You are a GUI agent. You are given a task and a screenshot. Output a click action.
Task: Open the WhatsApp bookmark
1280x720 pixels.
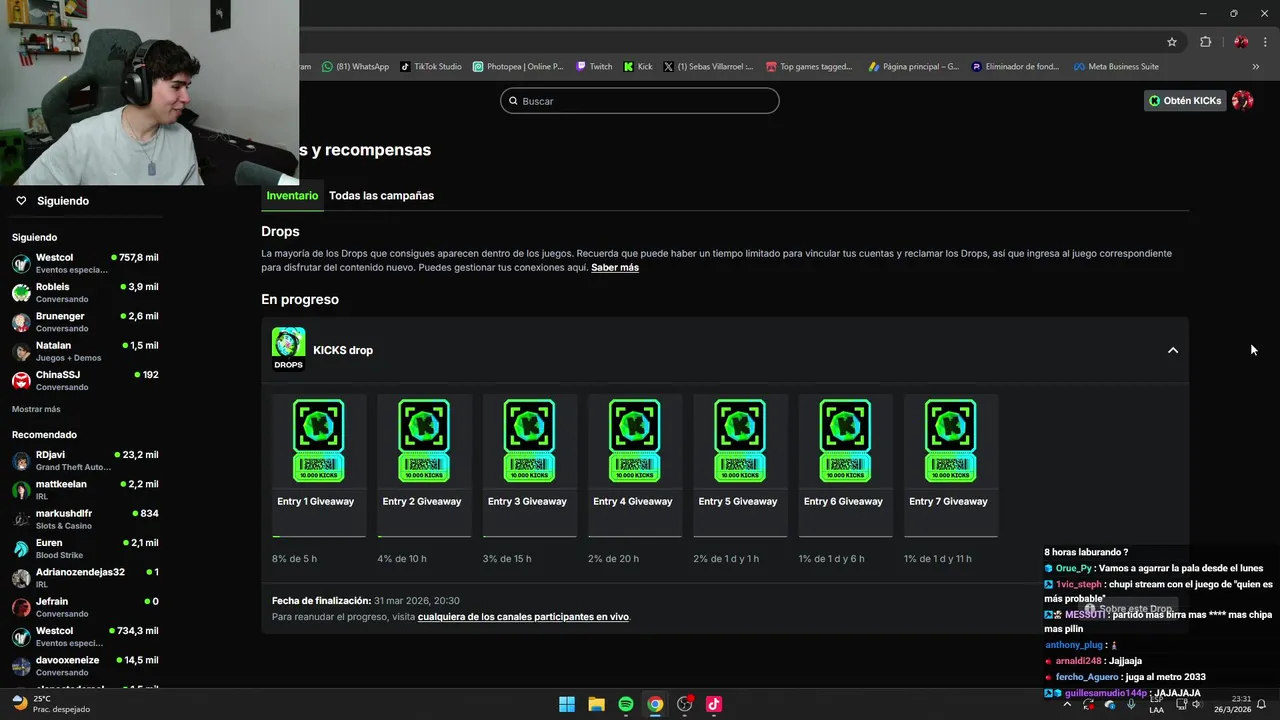355,67
